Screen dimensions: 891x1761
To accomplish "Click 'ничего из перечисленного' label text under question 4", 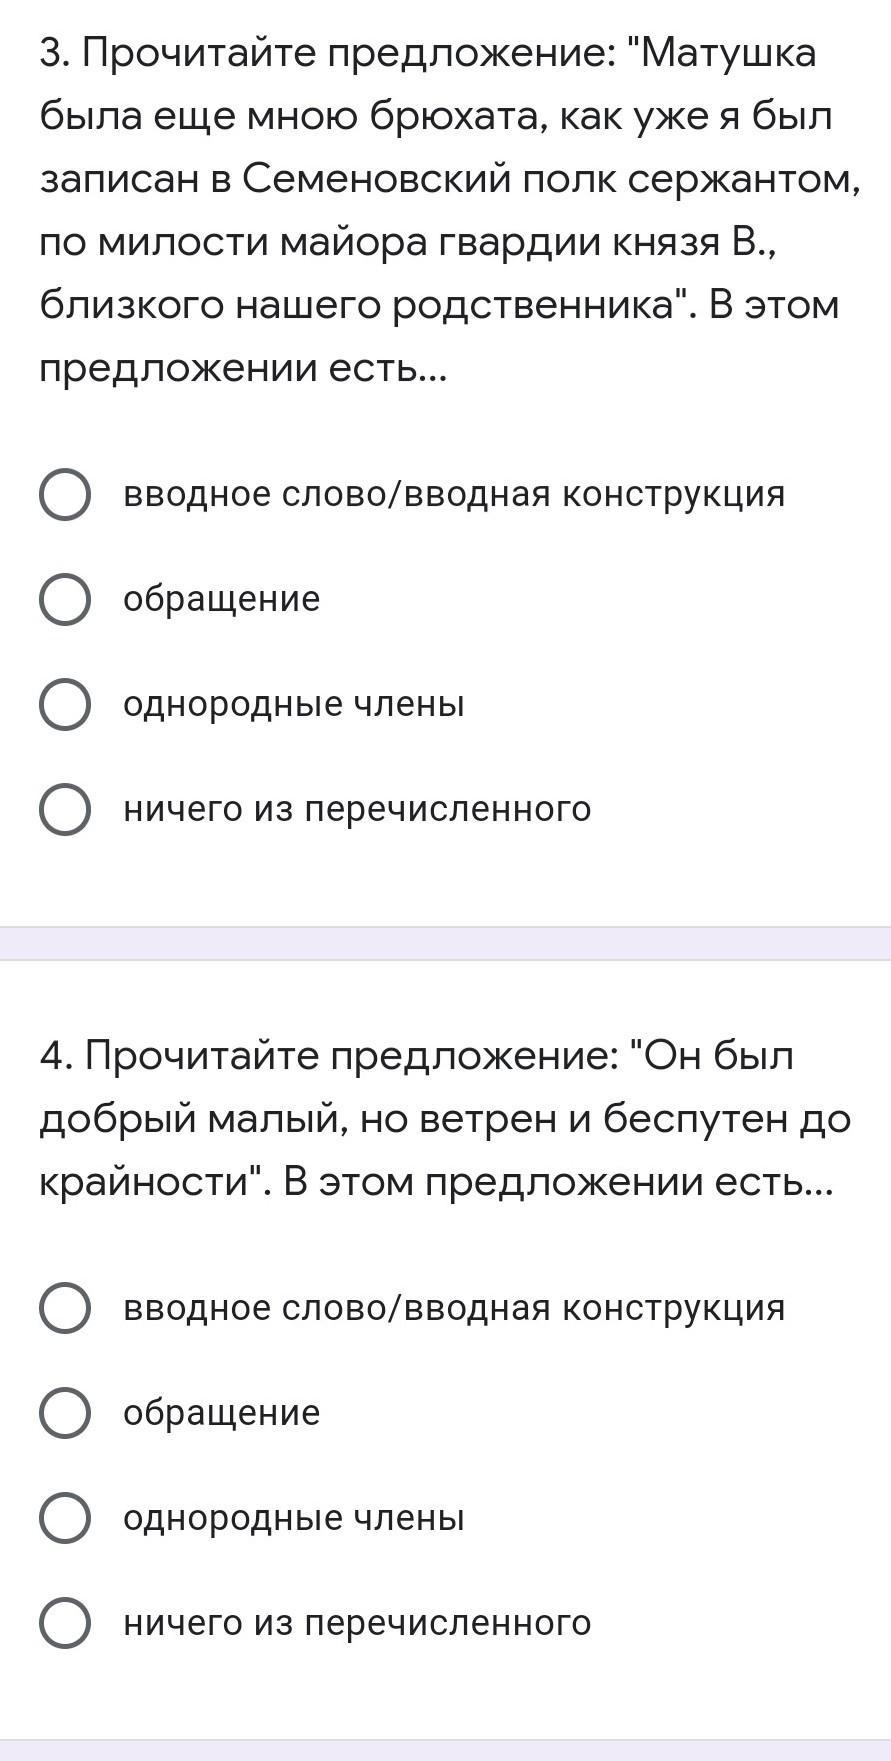I will pos(357,1621).
